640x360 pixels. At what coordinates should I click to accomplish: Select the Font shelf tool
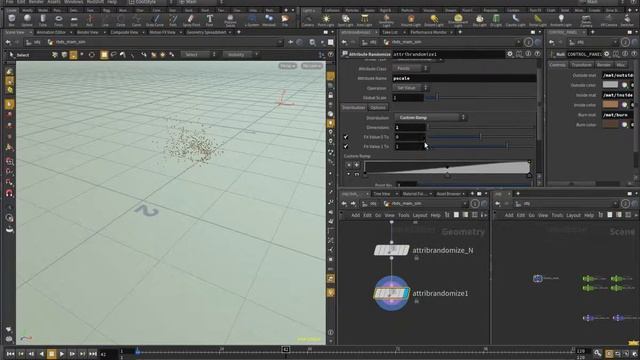(209, 20)
